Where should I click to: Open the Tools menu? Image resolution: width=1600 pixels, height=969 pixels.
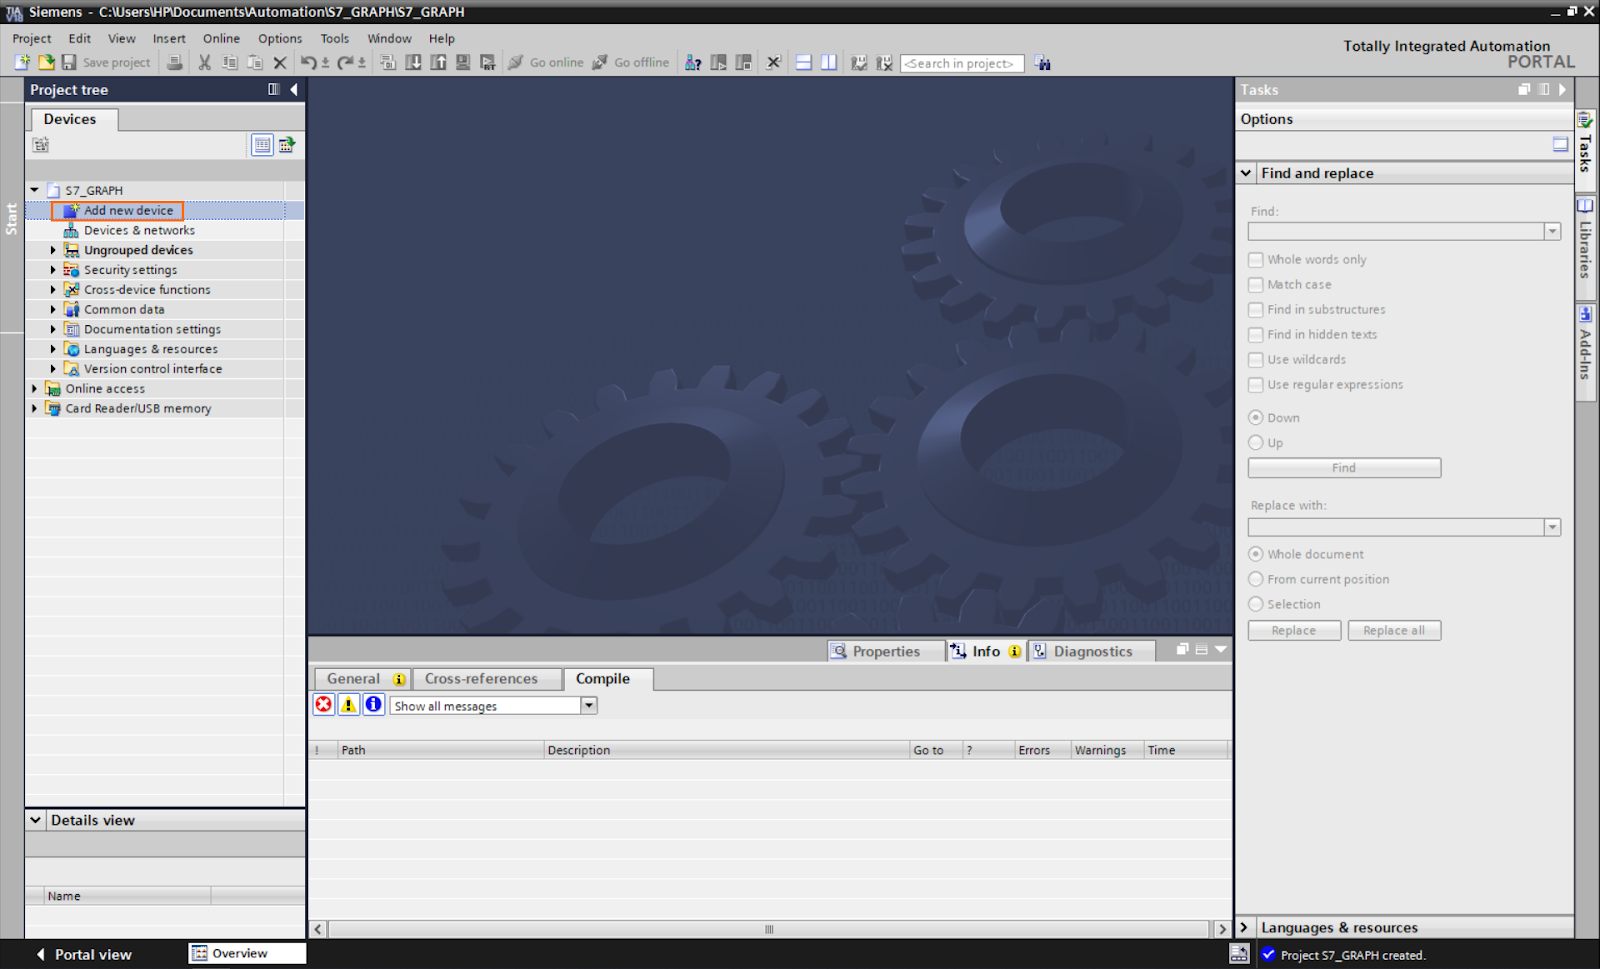[335, 38]
